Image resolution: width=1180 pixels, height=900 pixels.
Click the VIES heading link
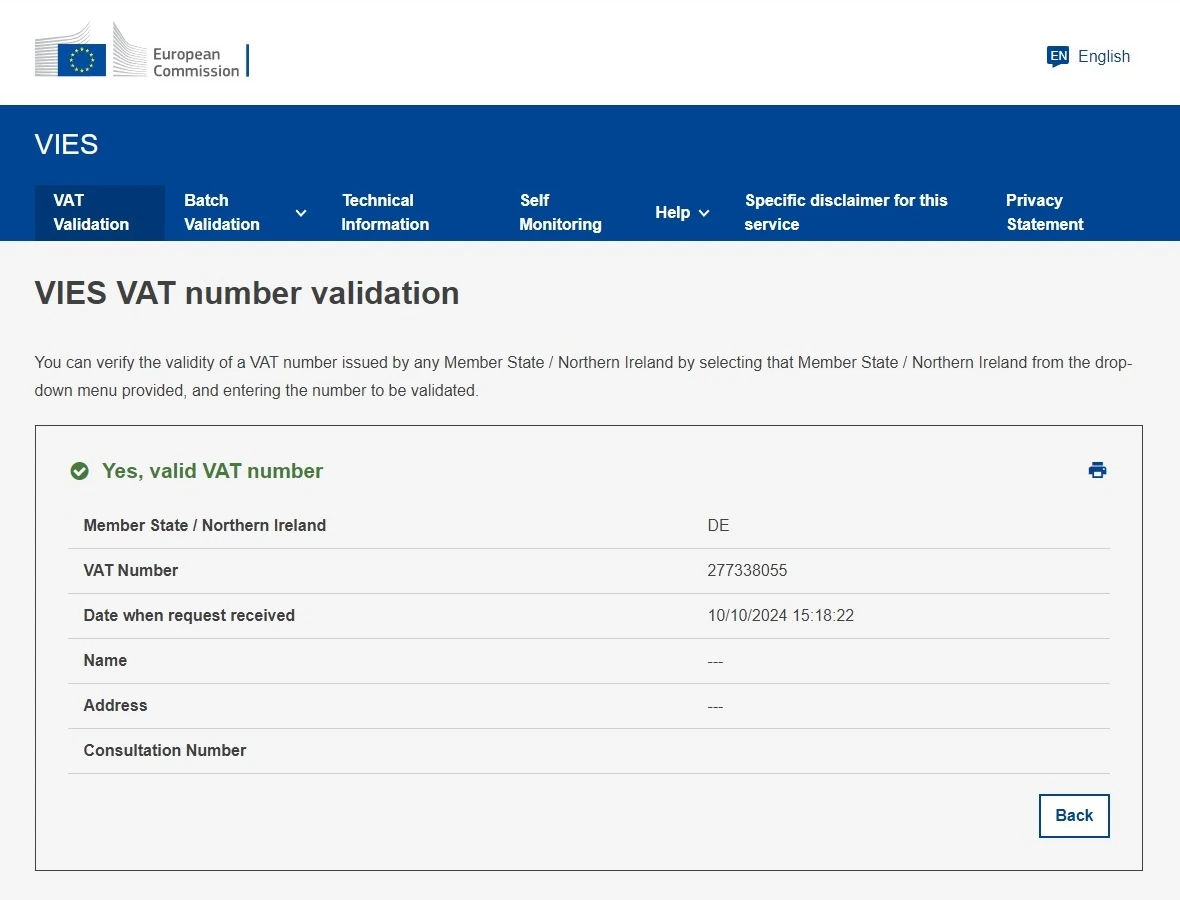66,144
